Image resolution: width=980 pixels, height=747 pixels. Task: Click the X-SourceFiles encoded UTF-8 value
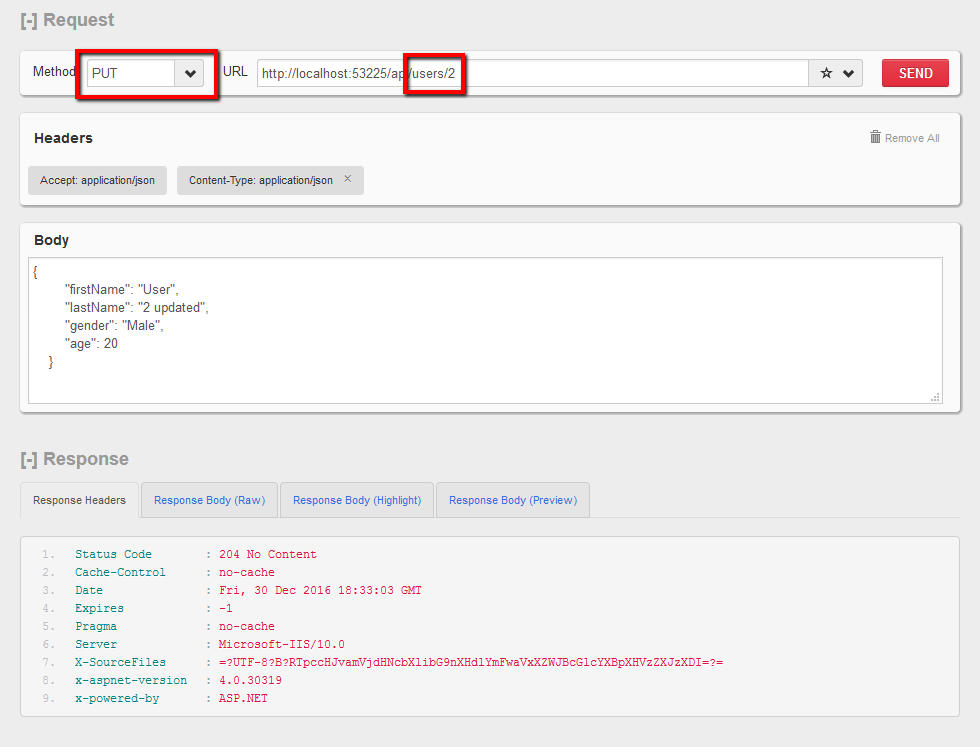point(471,663)
